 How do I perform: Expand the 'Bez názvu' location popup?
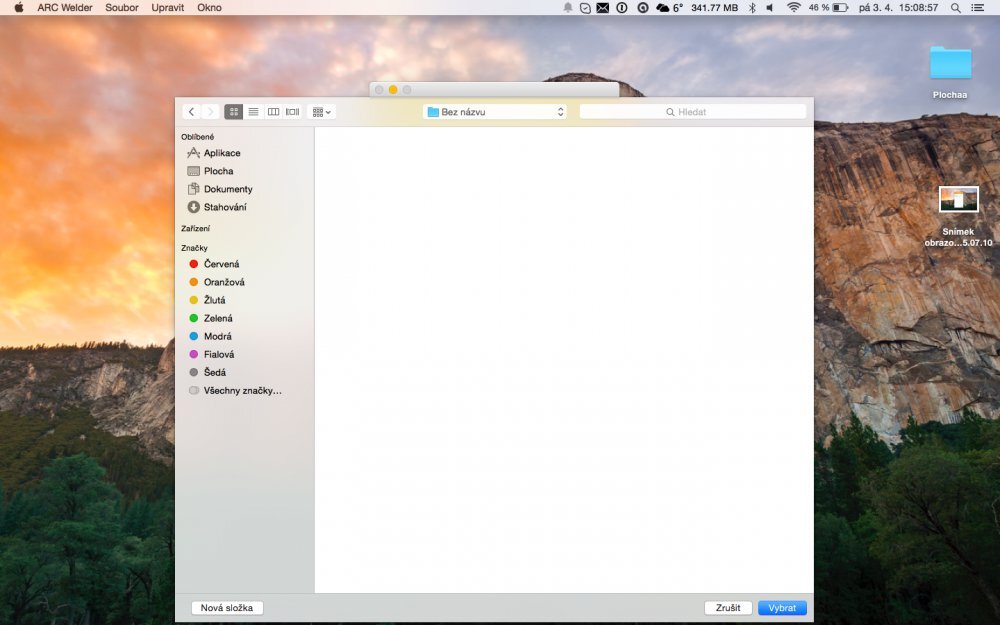pos(494,112)
